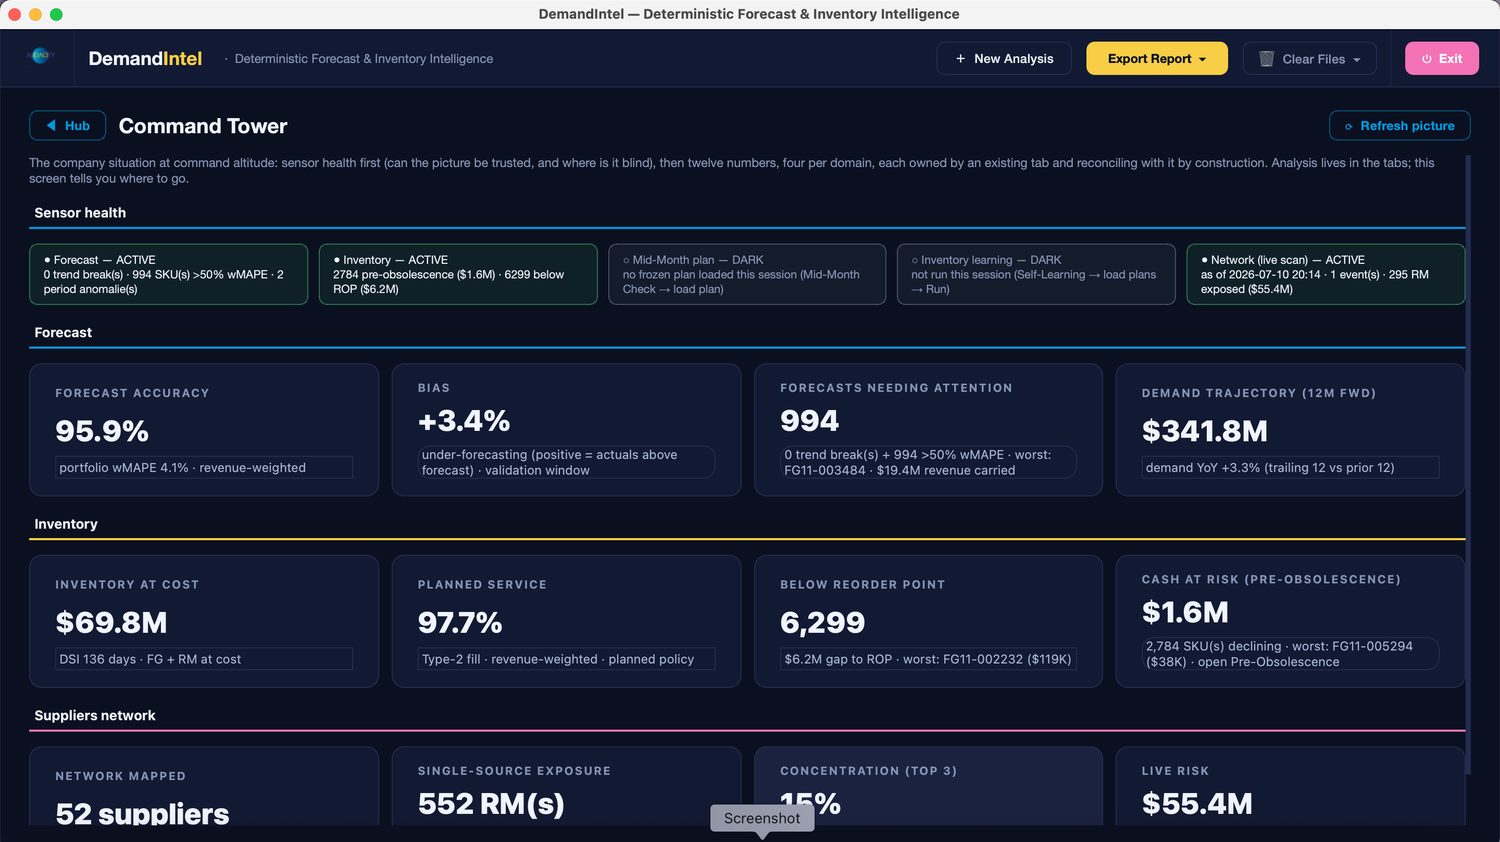Click the Network Mapped 52 suppliers card
Viewport: 1500px width, 842px height.
(x=204, y=786)
